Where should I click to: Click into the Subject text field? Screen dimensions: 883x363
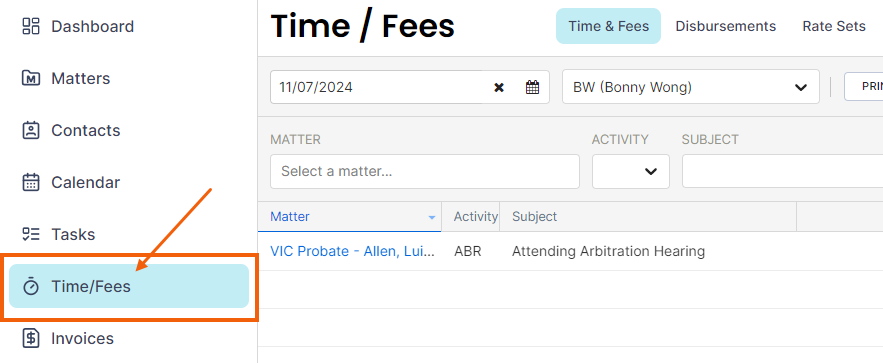pyautogui.click(x=782, y=171)
